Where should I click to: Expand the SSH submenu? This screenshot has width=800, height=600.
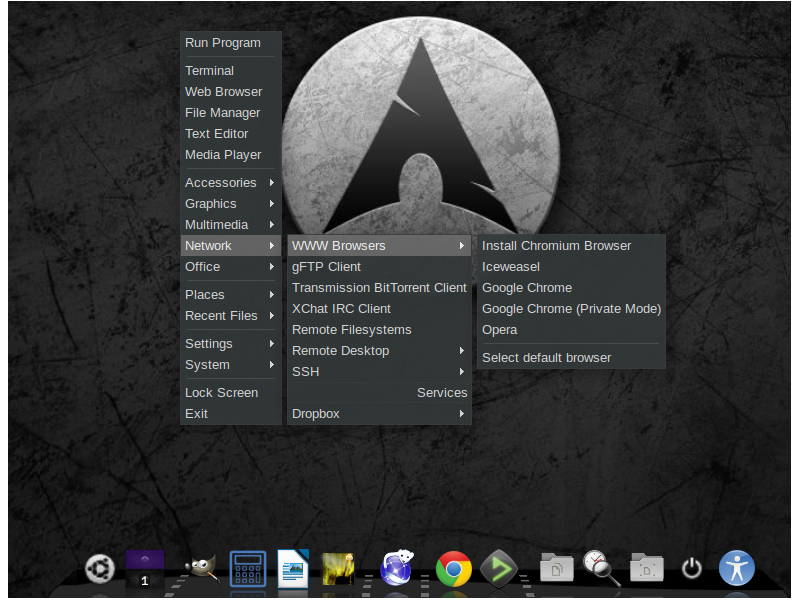(x=379, y=371)
